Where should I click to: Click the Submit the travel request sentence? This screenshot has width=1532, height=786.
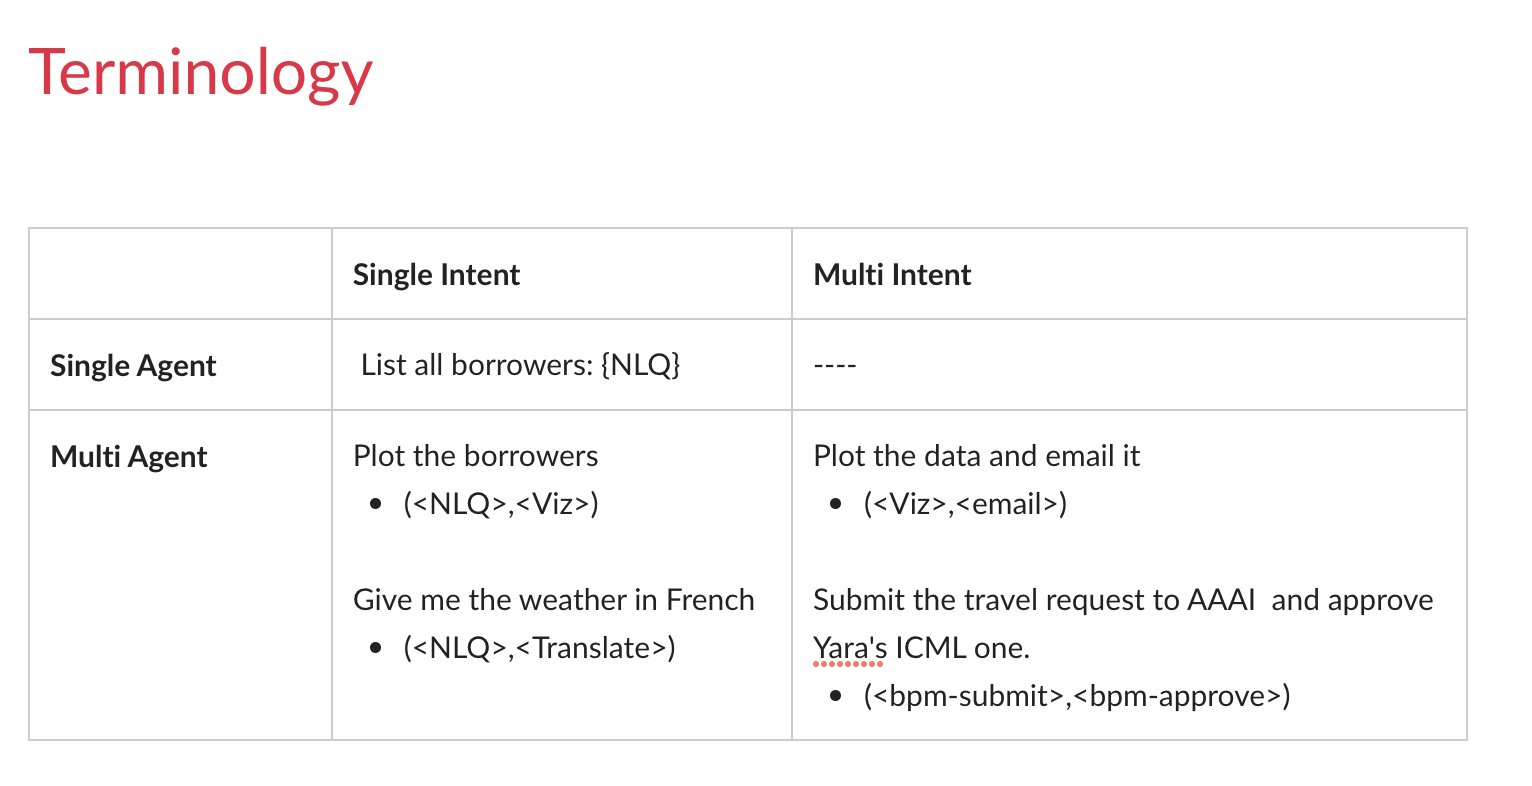tap(1123, 624)
